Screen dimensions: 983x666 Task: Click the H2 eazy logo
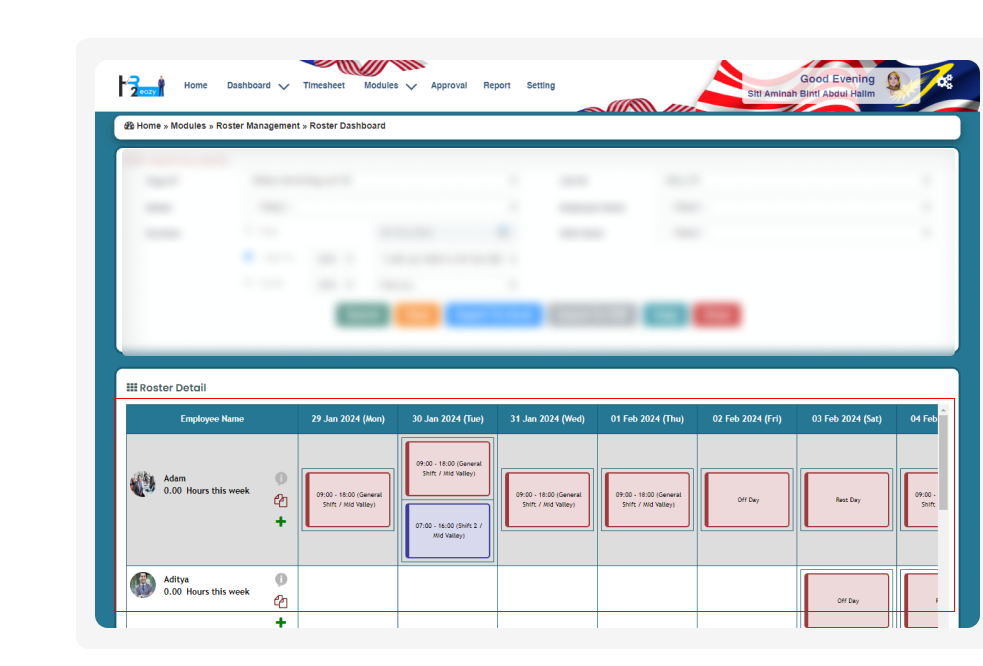[141, 86]
